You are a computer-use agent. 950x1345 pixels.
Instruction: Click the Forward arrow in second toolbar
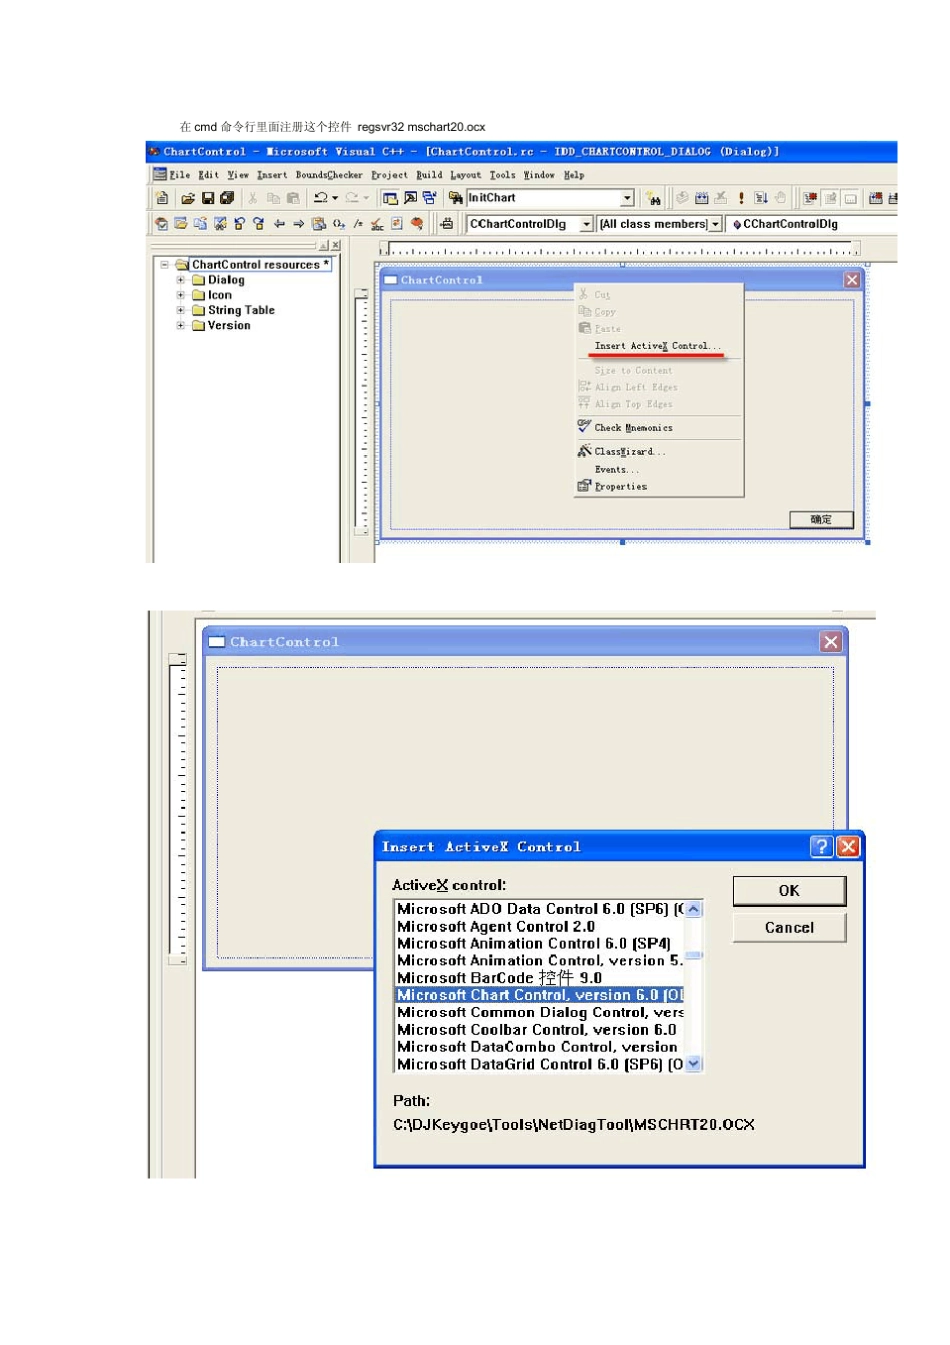point(298,224)
